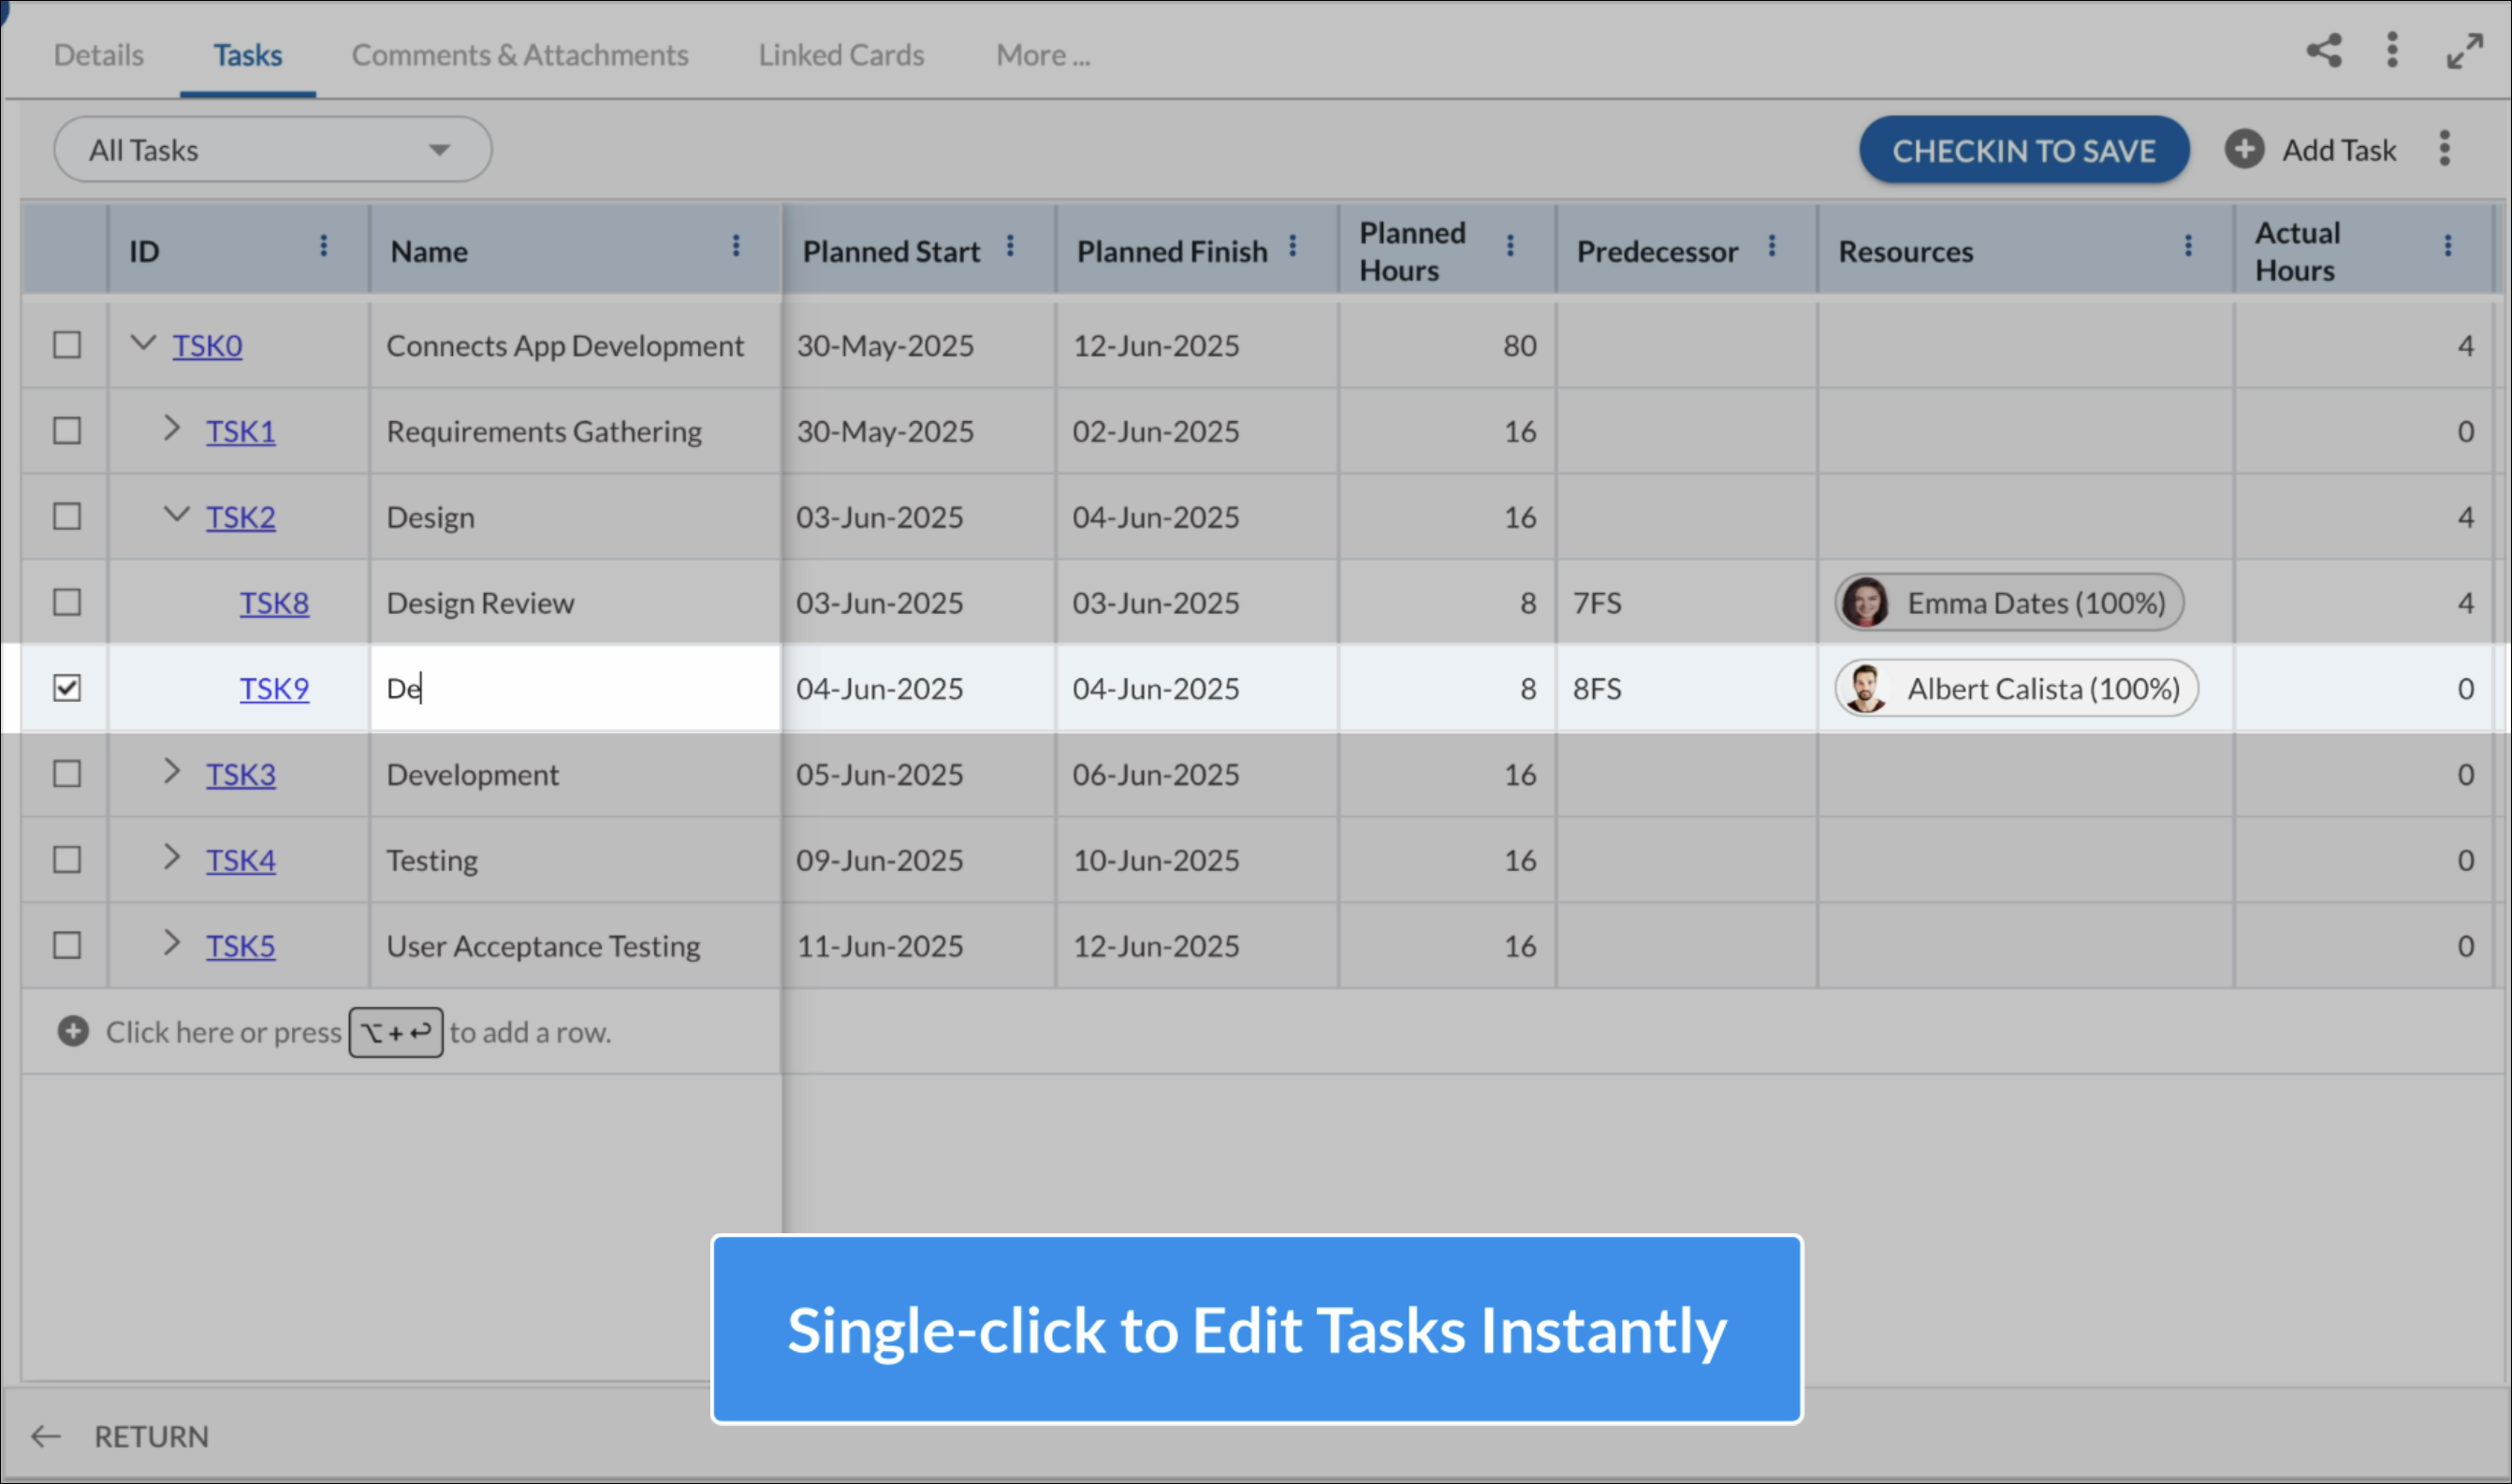Uncheck the TSK9 row checkbox
The height and width of the screenshot is (1484, 2512).
coord(66,688)
